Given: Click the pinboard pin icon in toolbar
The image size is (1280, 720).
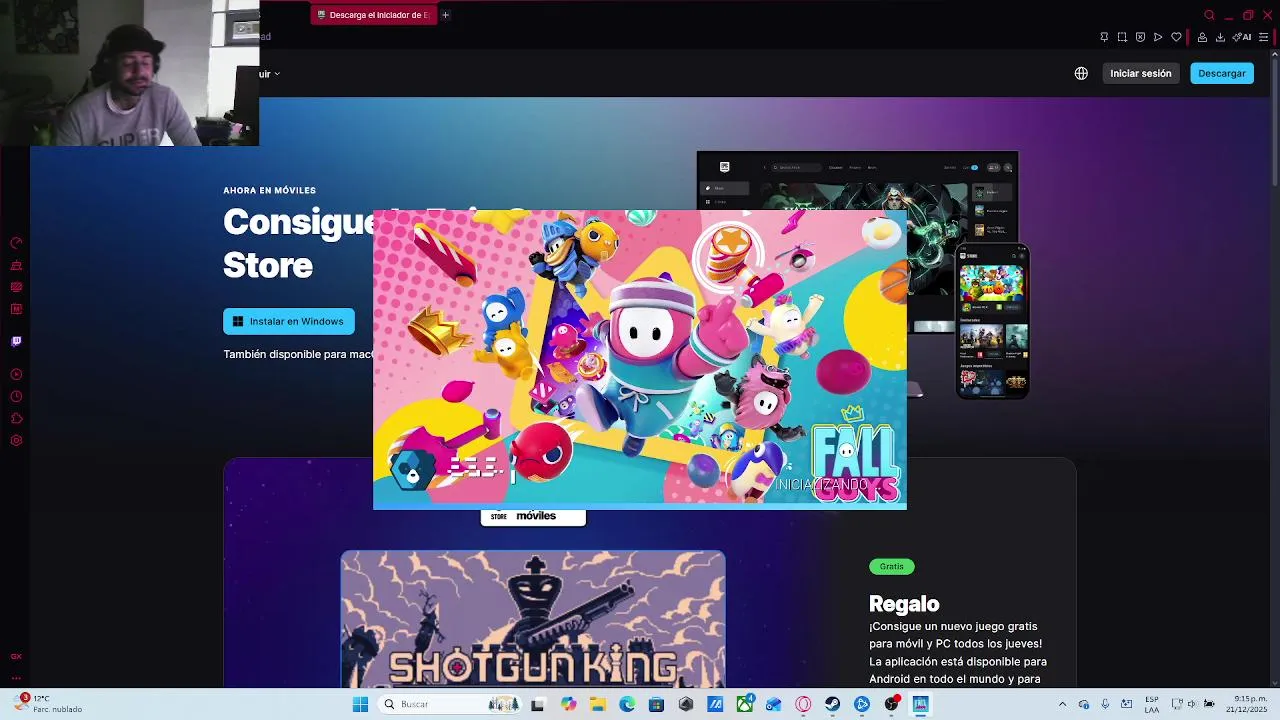Looking at the screenshot, I should (1104, 37).
